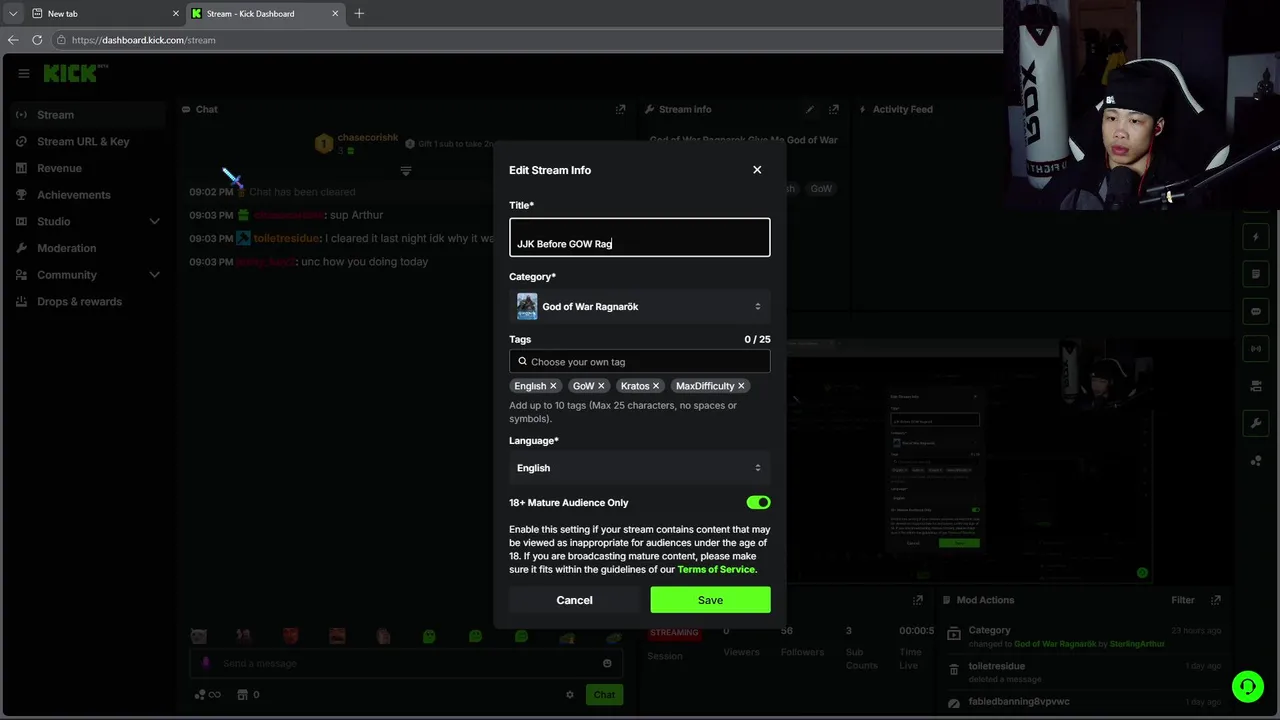Pop out the Mod Actions panel
The height and width of the screenshot is (720, 1280).
1216,600
